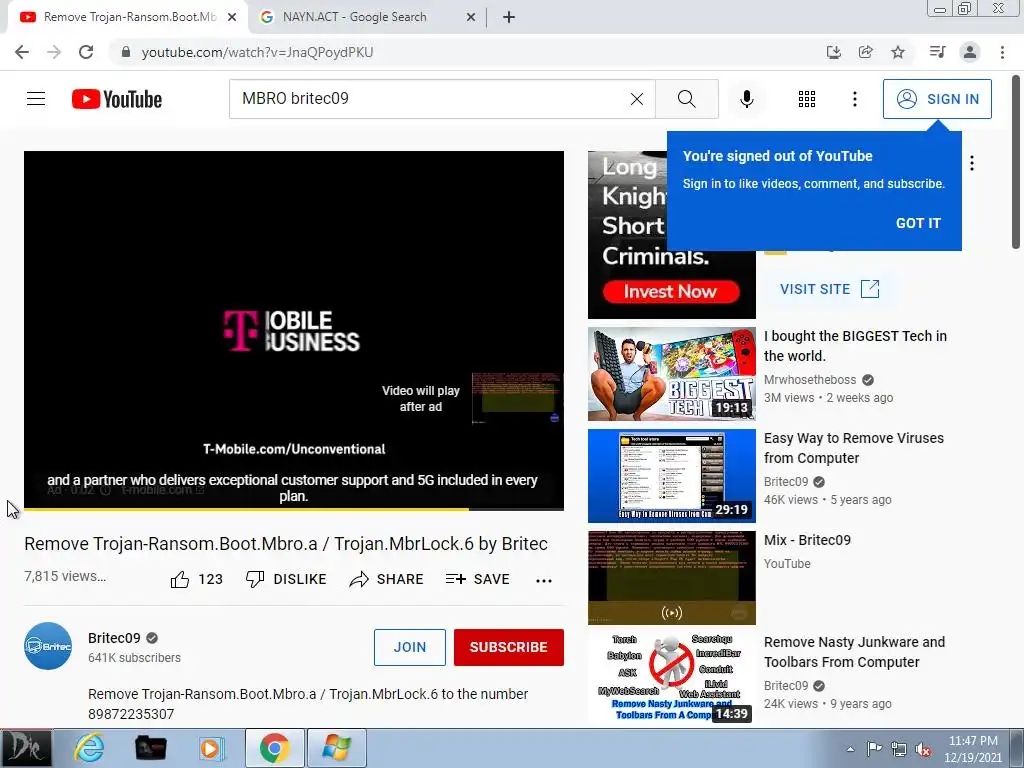This screenshot has width=1024, height=768.
Task: Launch Internet Explorer from the taskbar
Action: (89, 748)
